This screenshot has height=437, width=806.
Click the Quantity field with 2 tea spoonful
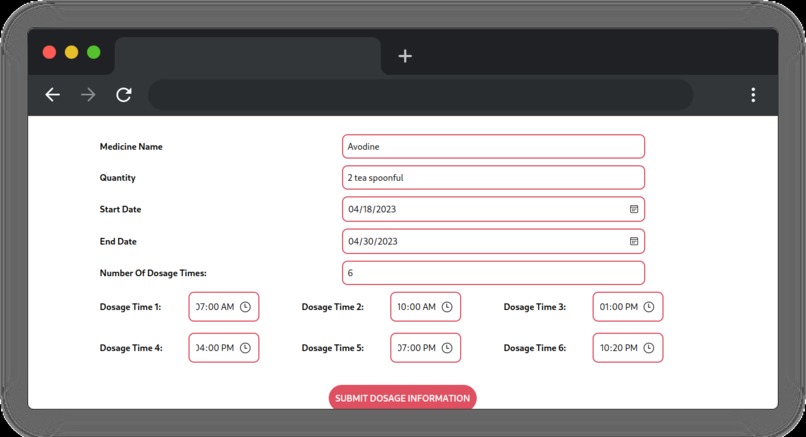coord(493,178)
